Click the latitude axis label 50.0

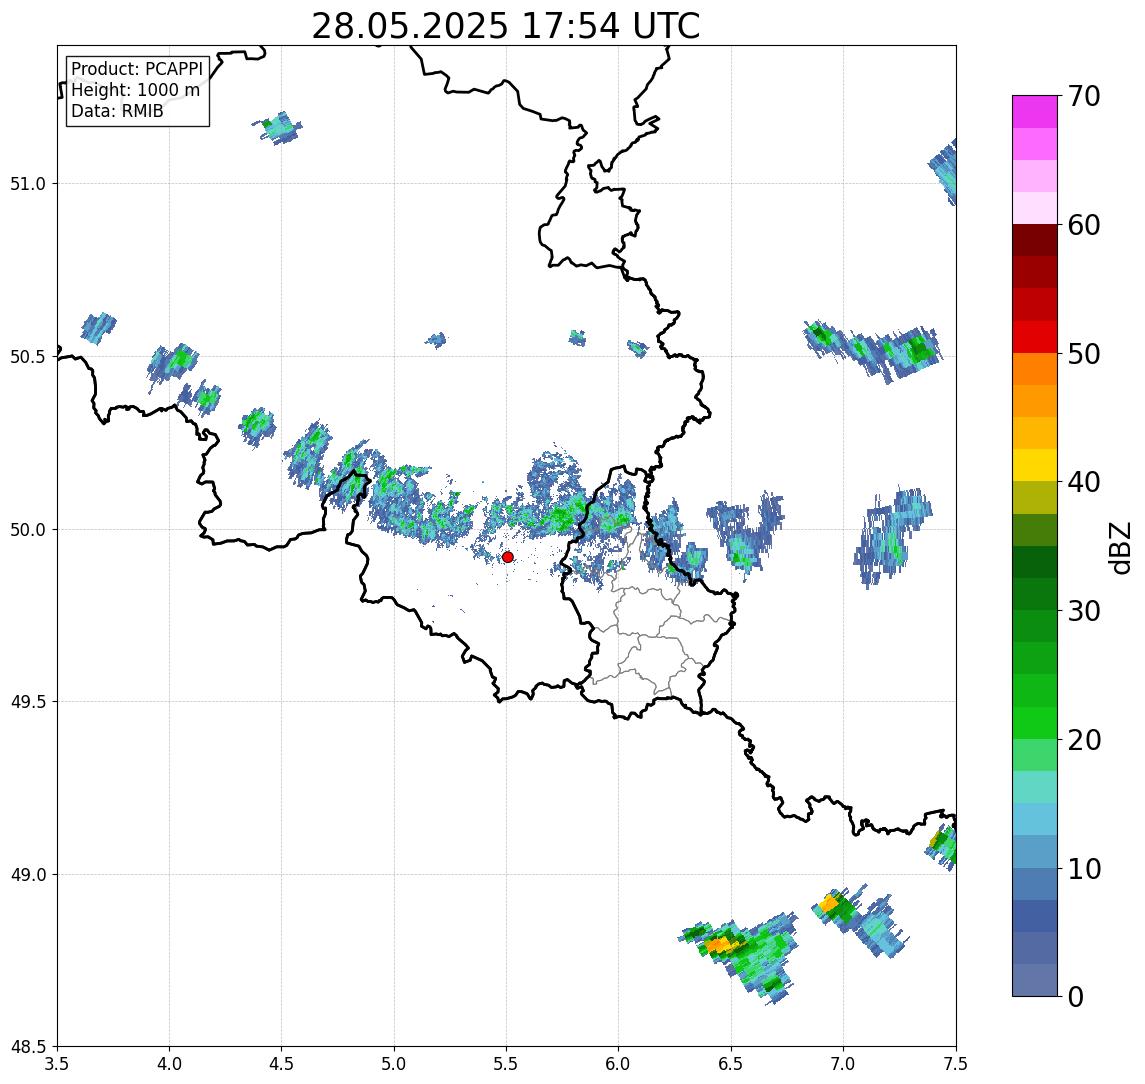28,529
